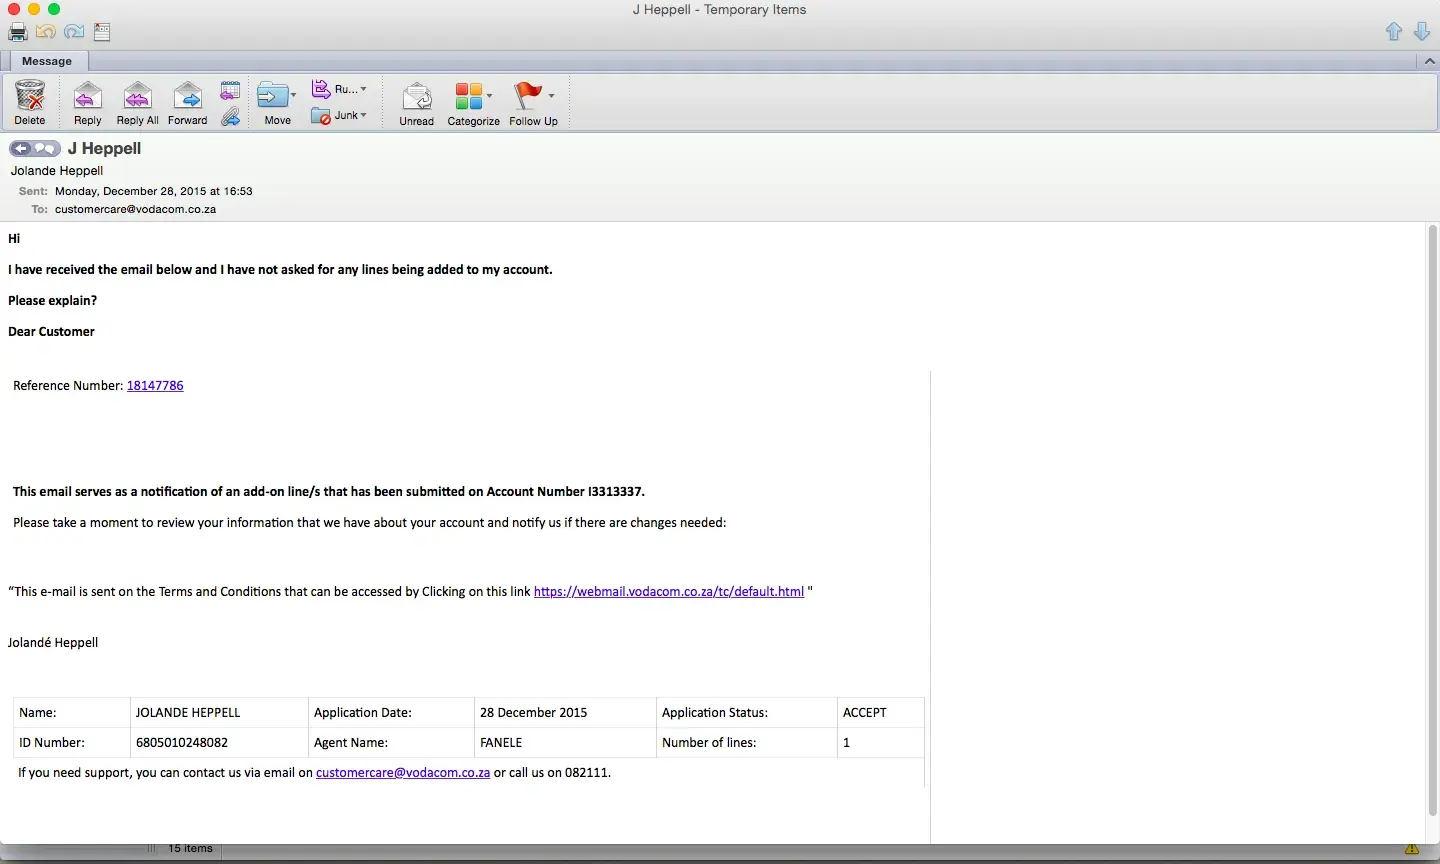Open the Categorize color squares menu
The height and width of the screenshot is (864, 1440).
click(x=473, y=98)
